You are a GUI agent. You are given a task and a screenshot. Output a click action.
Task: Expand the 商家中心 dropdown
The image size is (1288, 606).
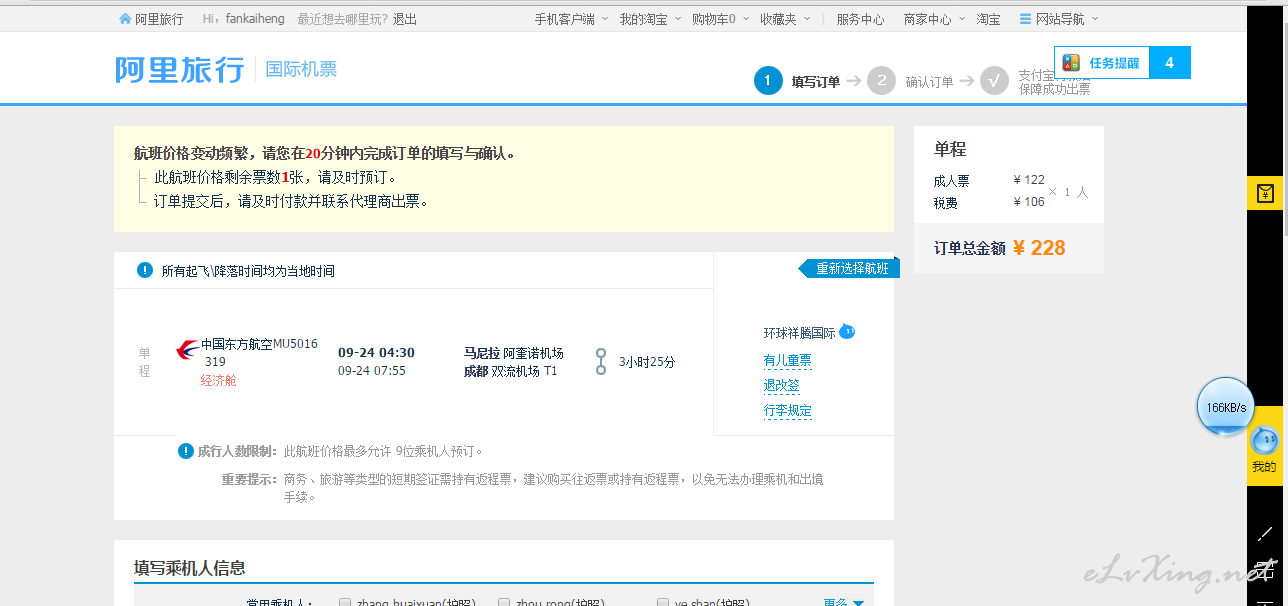(x=934, y=19)
